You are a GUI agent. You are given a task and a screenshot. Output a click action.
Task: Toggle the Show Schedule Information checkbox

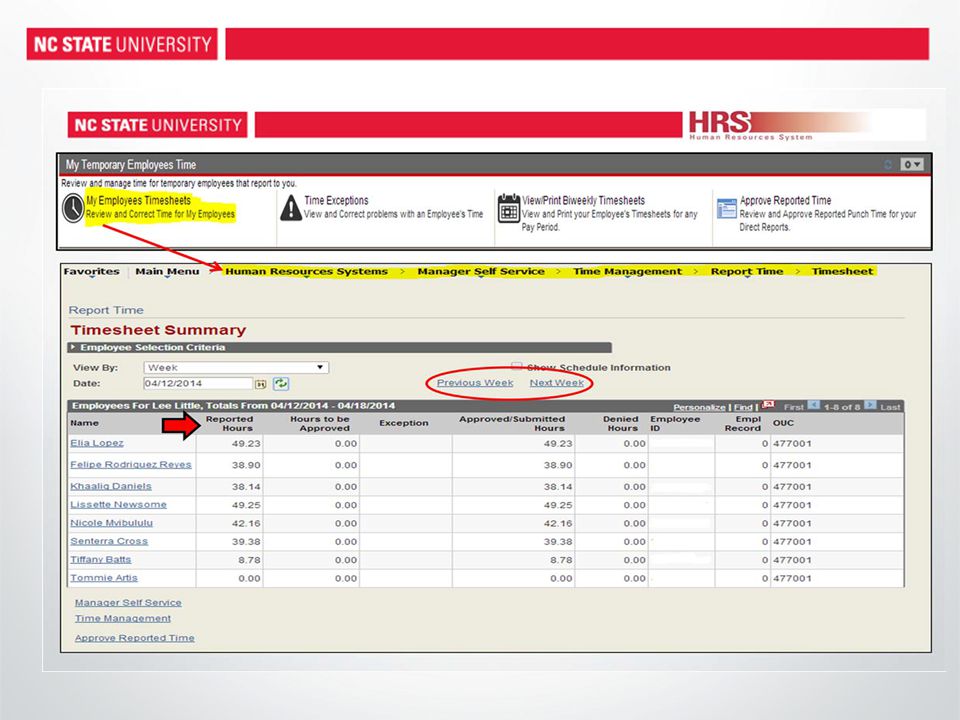click(x=517, y=366)
